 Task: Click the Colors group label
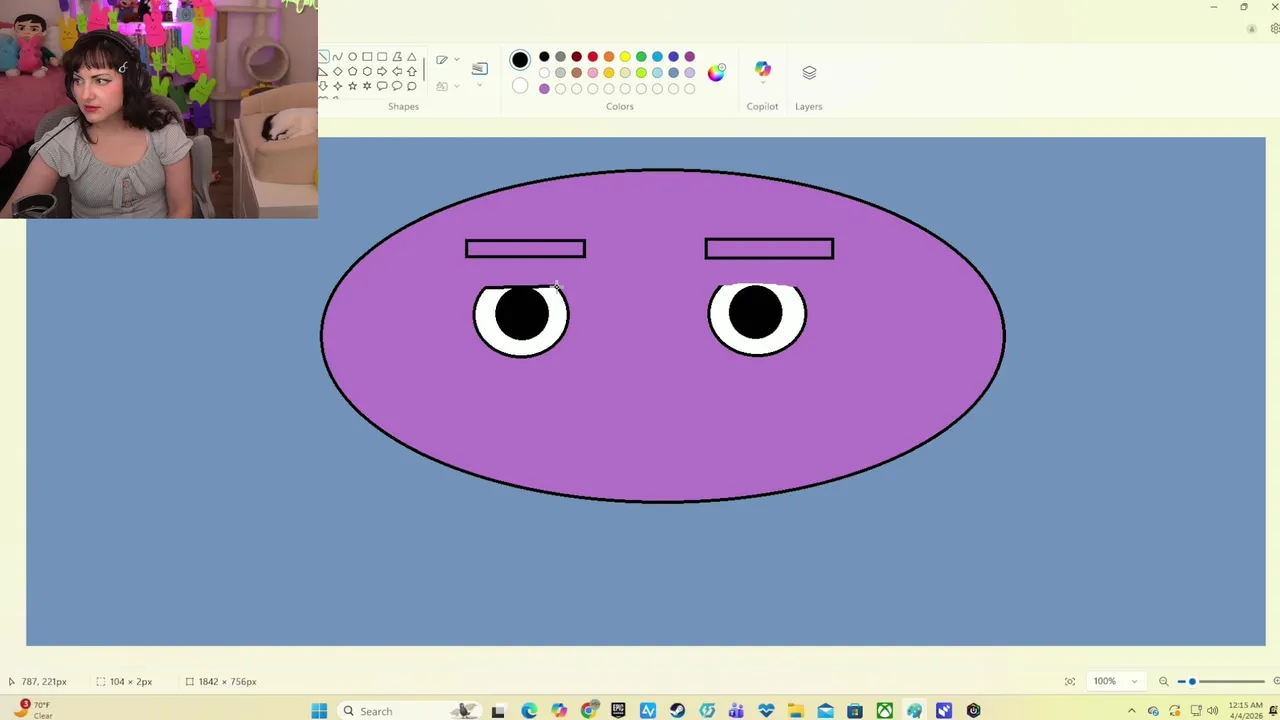point(619,106)
